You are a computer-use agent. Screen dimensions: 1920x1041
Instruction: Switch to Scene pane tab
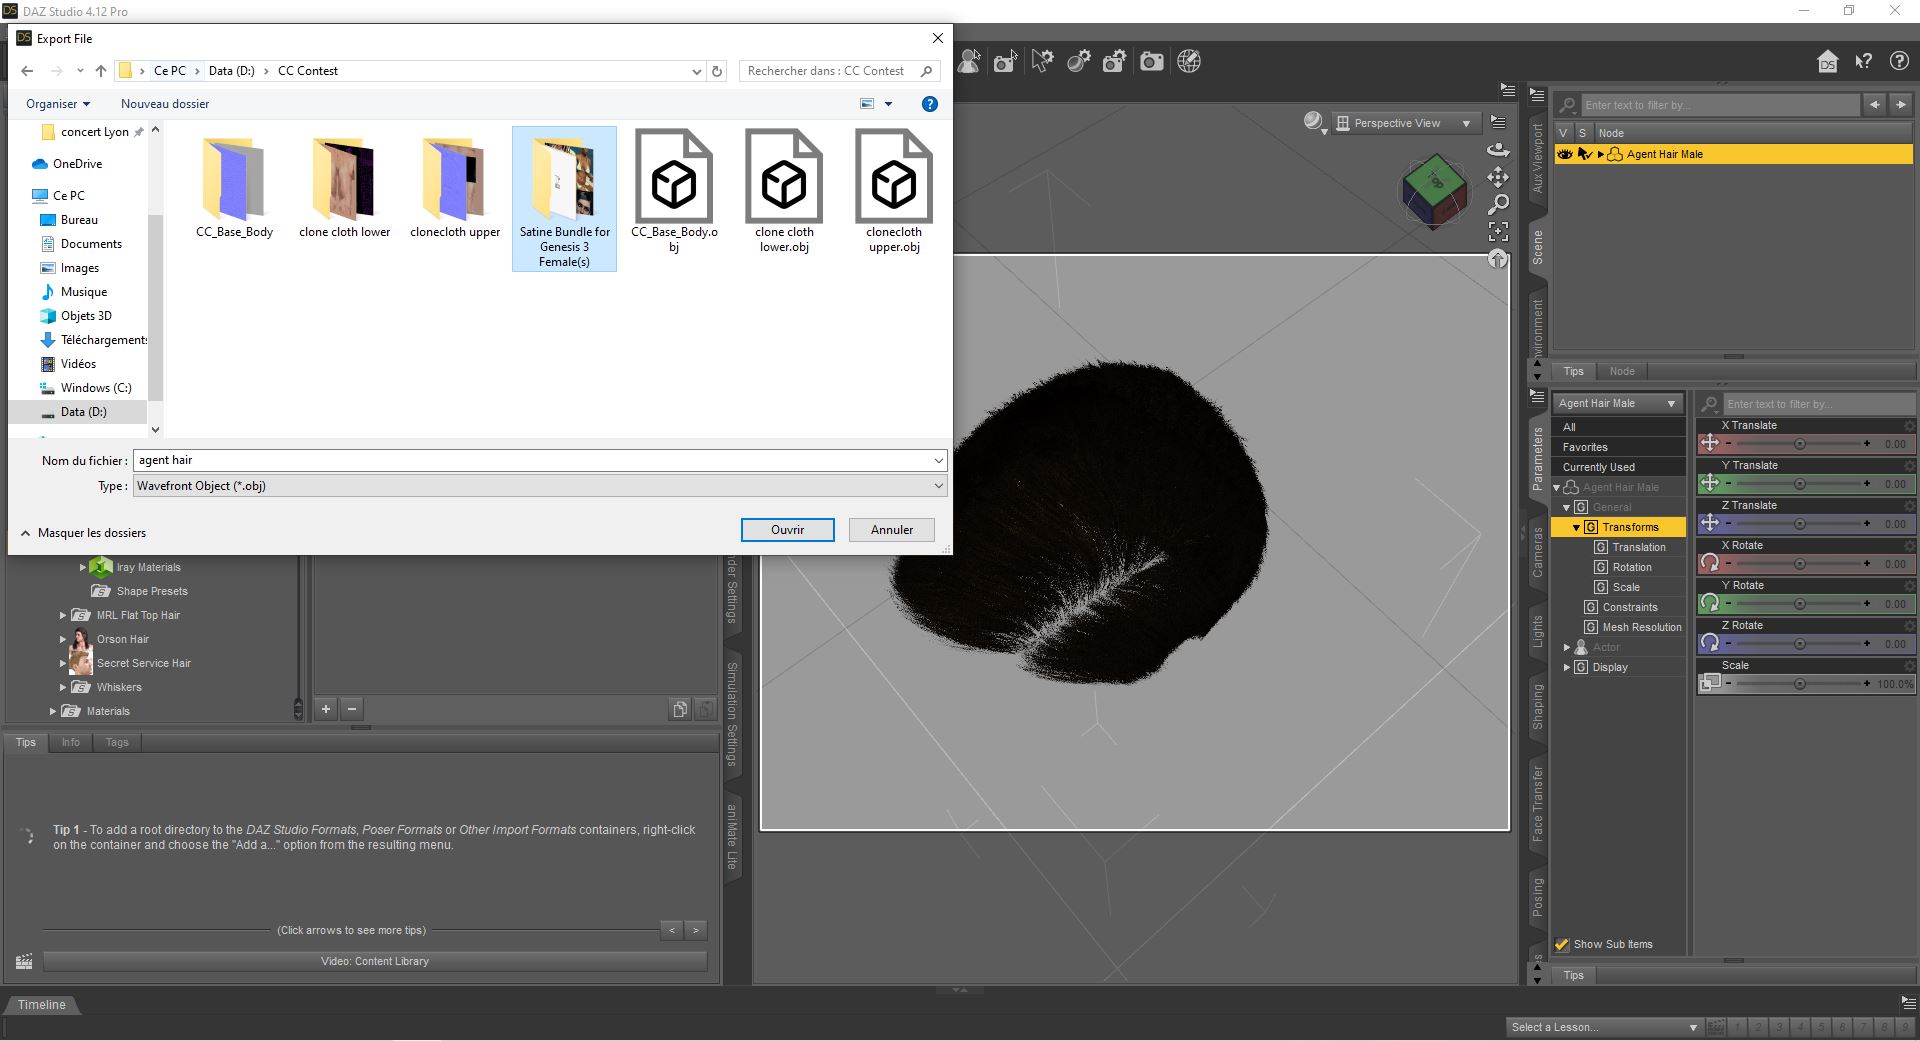(x=1538, y=247)
